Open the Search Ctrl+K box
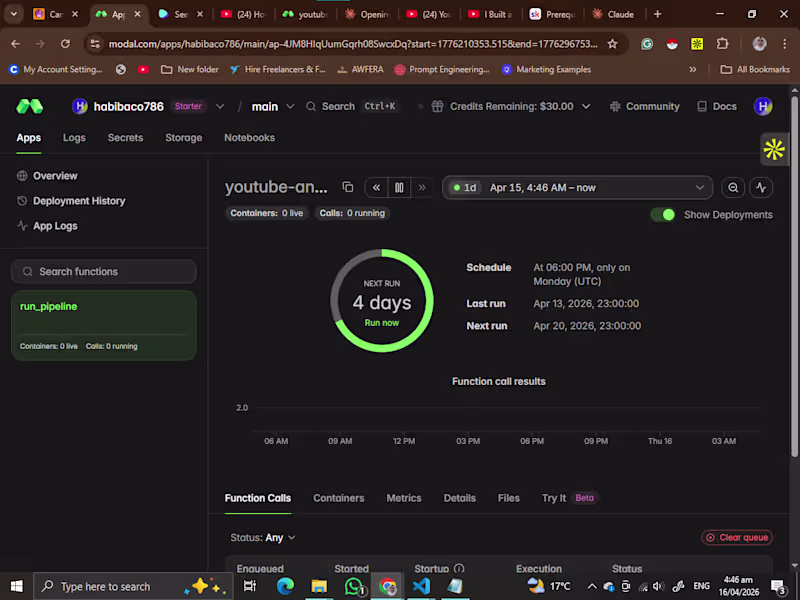800x600 pixels. click(352, 106)
